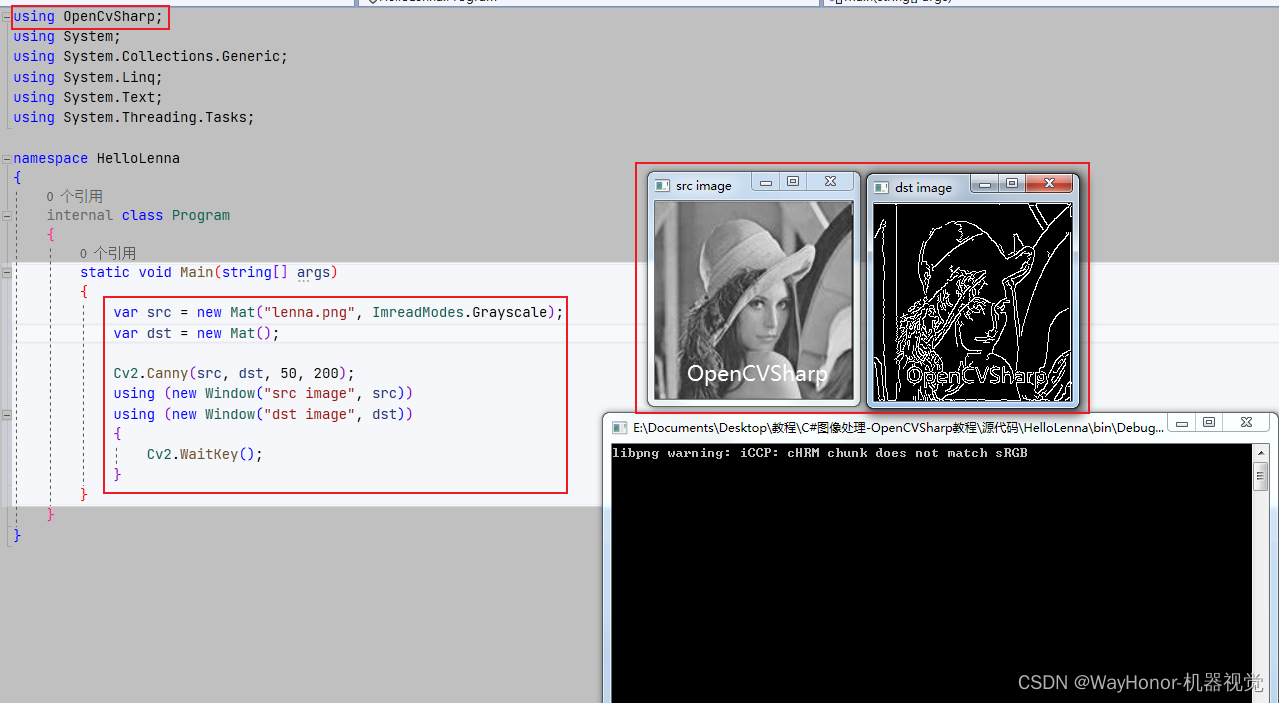Collapse the using directives block
This screenshot has width=1279, height=703.
[x=5, y=16]
